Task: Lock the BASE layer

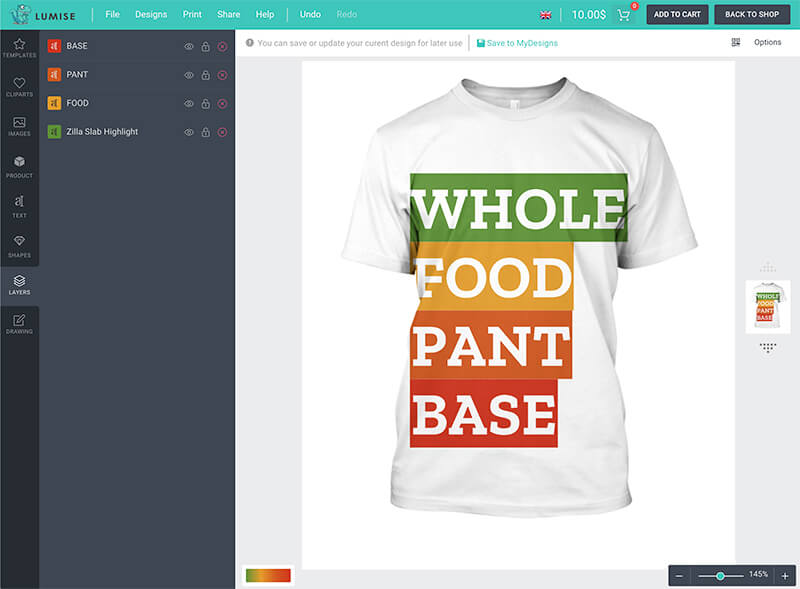Action: tap(206, 46)
